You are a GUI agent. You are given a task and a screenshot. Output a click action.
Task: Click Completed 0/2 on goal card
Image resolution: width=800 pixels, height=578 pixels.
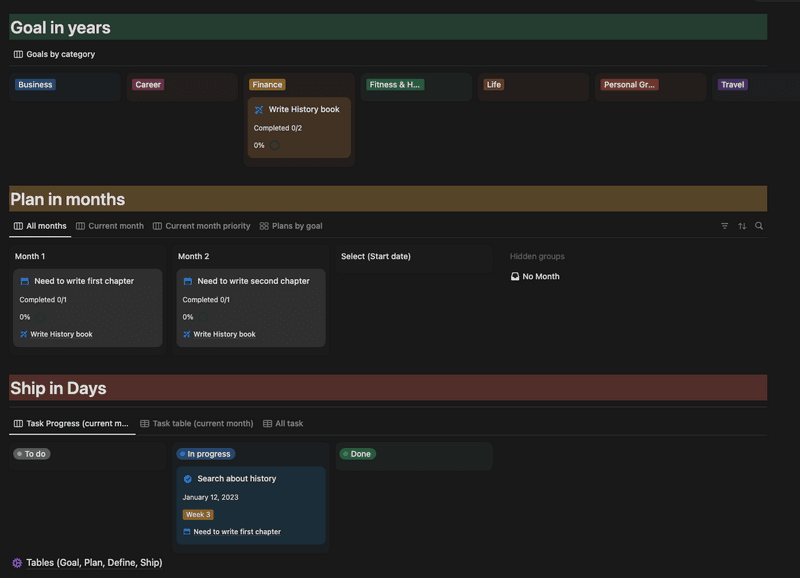point(278,128)
